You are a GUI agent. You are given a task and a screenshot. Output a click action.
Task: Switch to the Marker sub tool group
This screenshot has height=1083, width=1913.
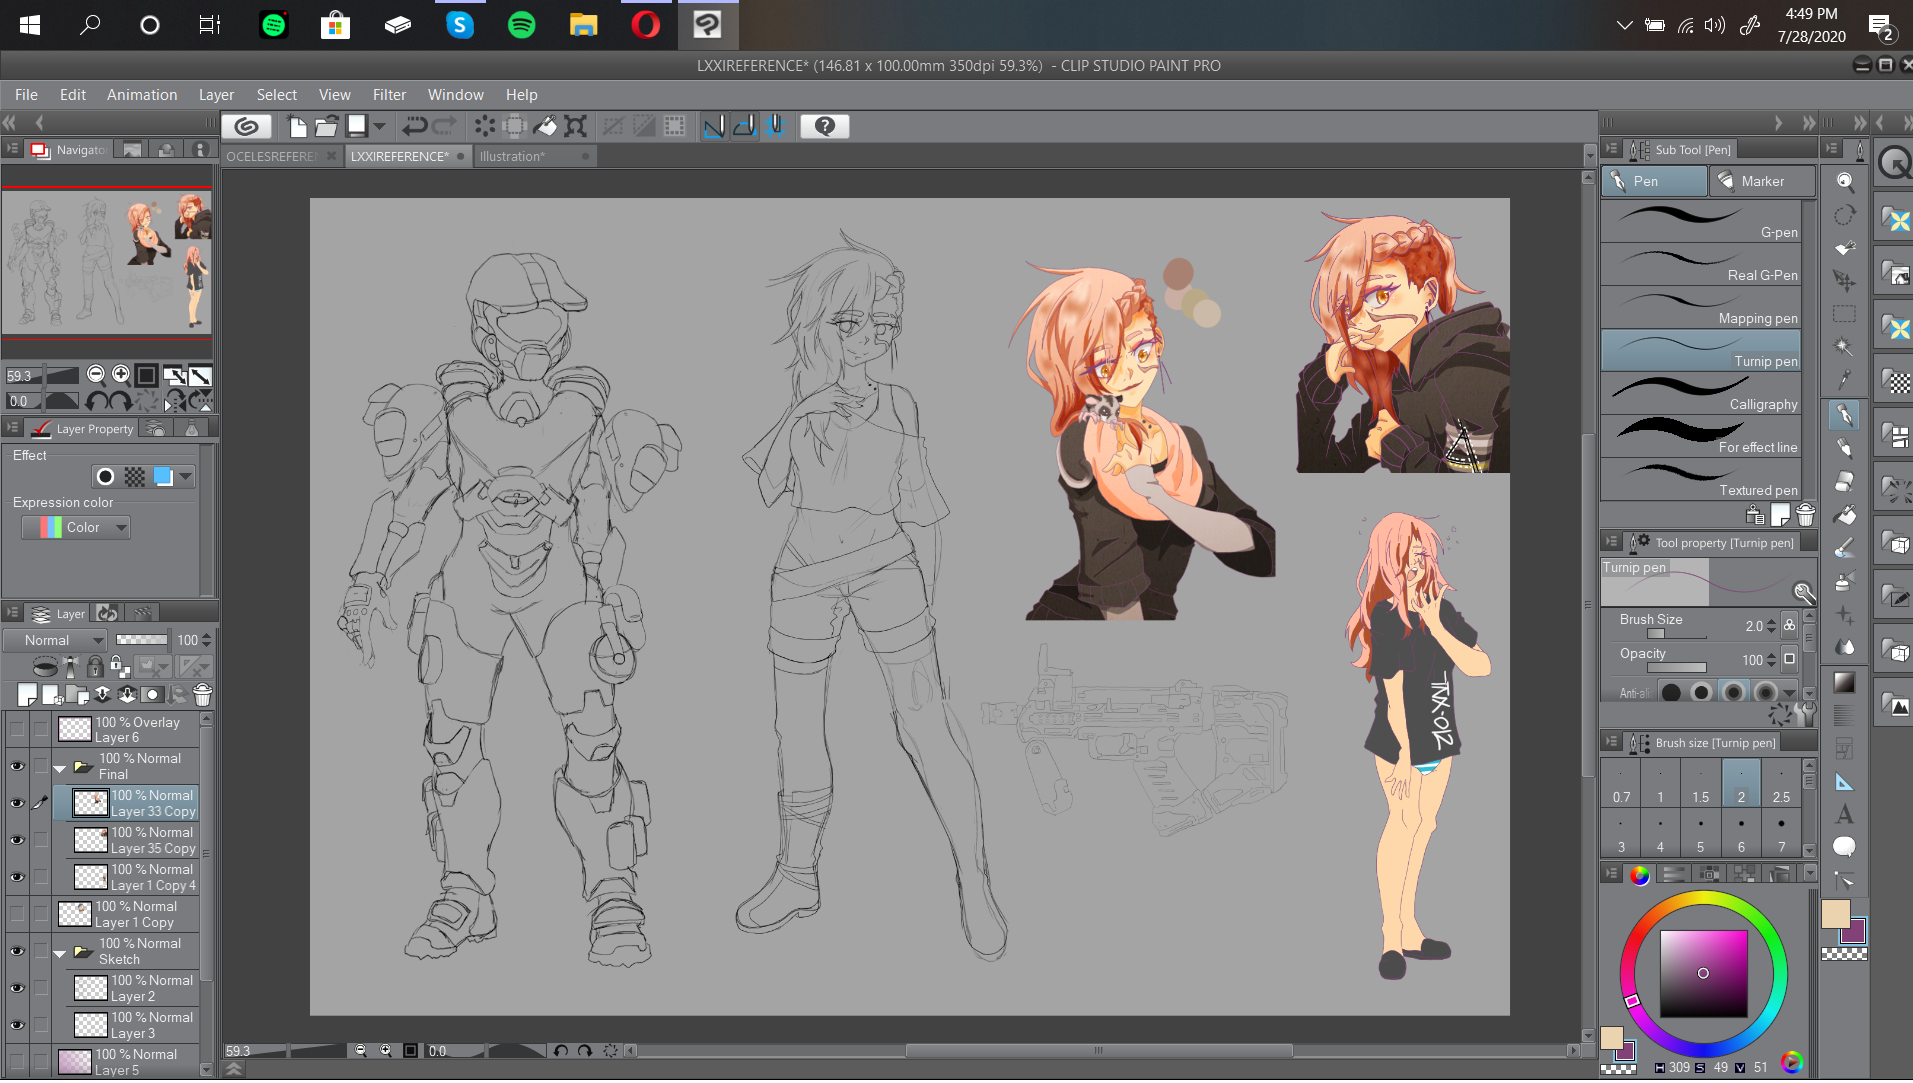pos(1761,181)
